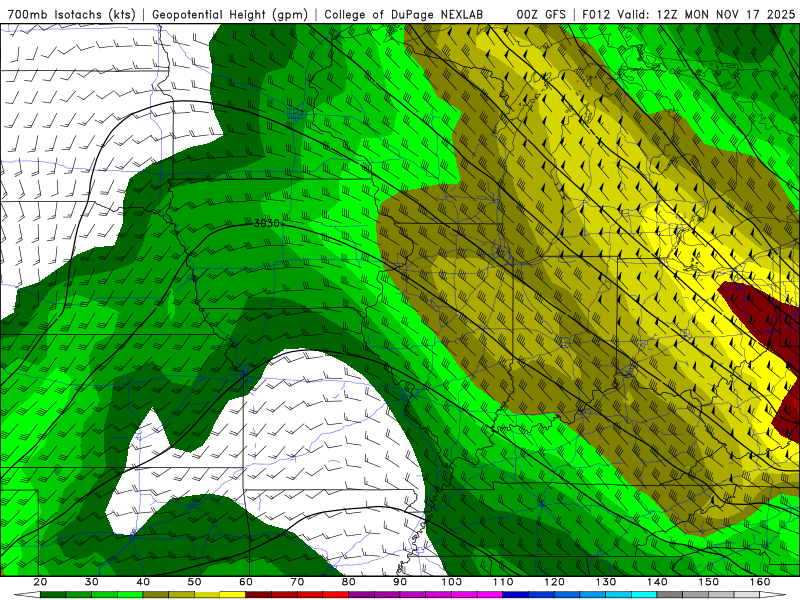Click the '120' colorbar scale label
The height and width of the screenshot is (600, 800).
click(555, 582)
